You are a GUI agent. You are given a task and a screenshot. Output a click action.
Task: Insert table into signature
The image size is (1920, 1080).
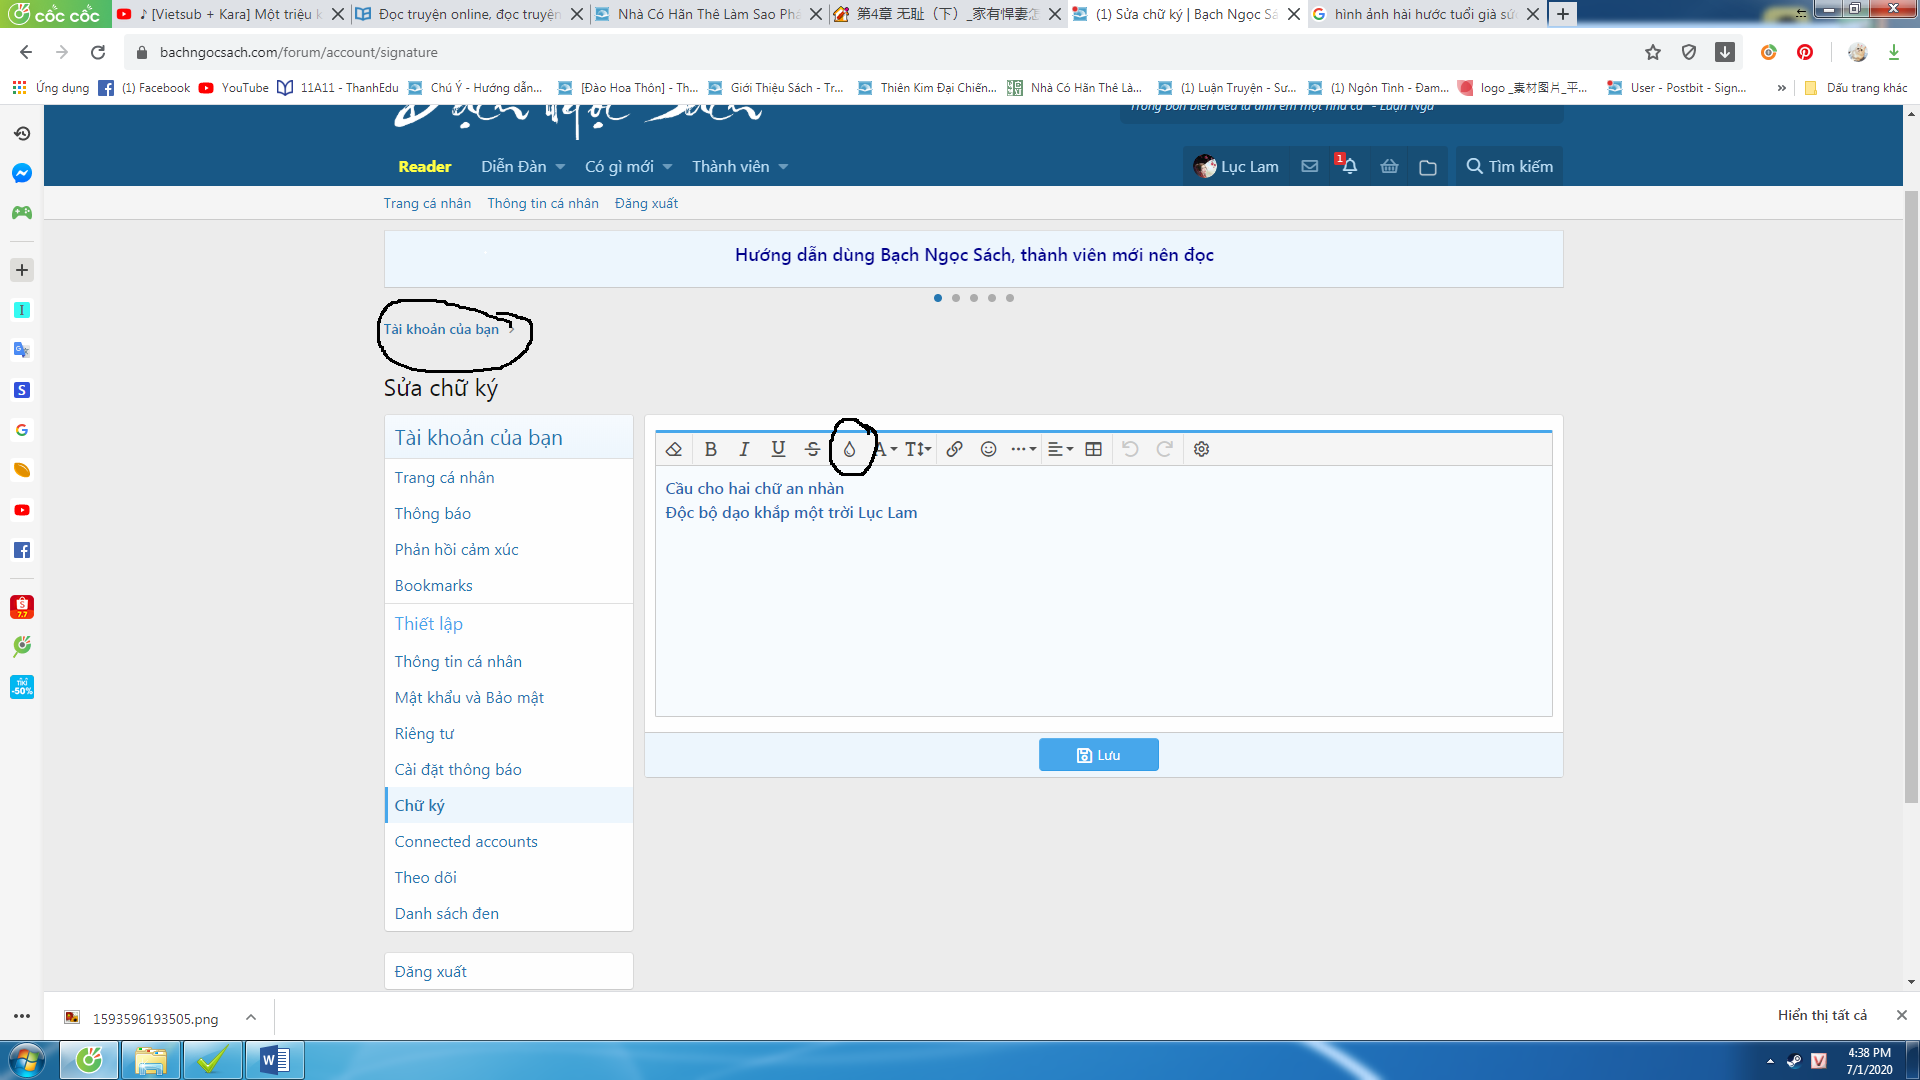tap(1093, 449)
